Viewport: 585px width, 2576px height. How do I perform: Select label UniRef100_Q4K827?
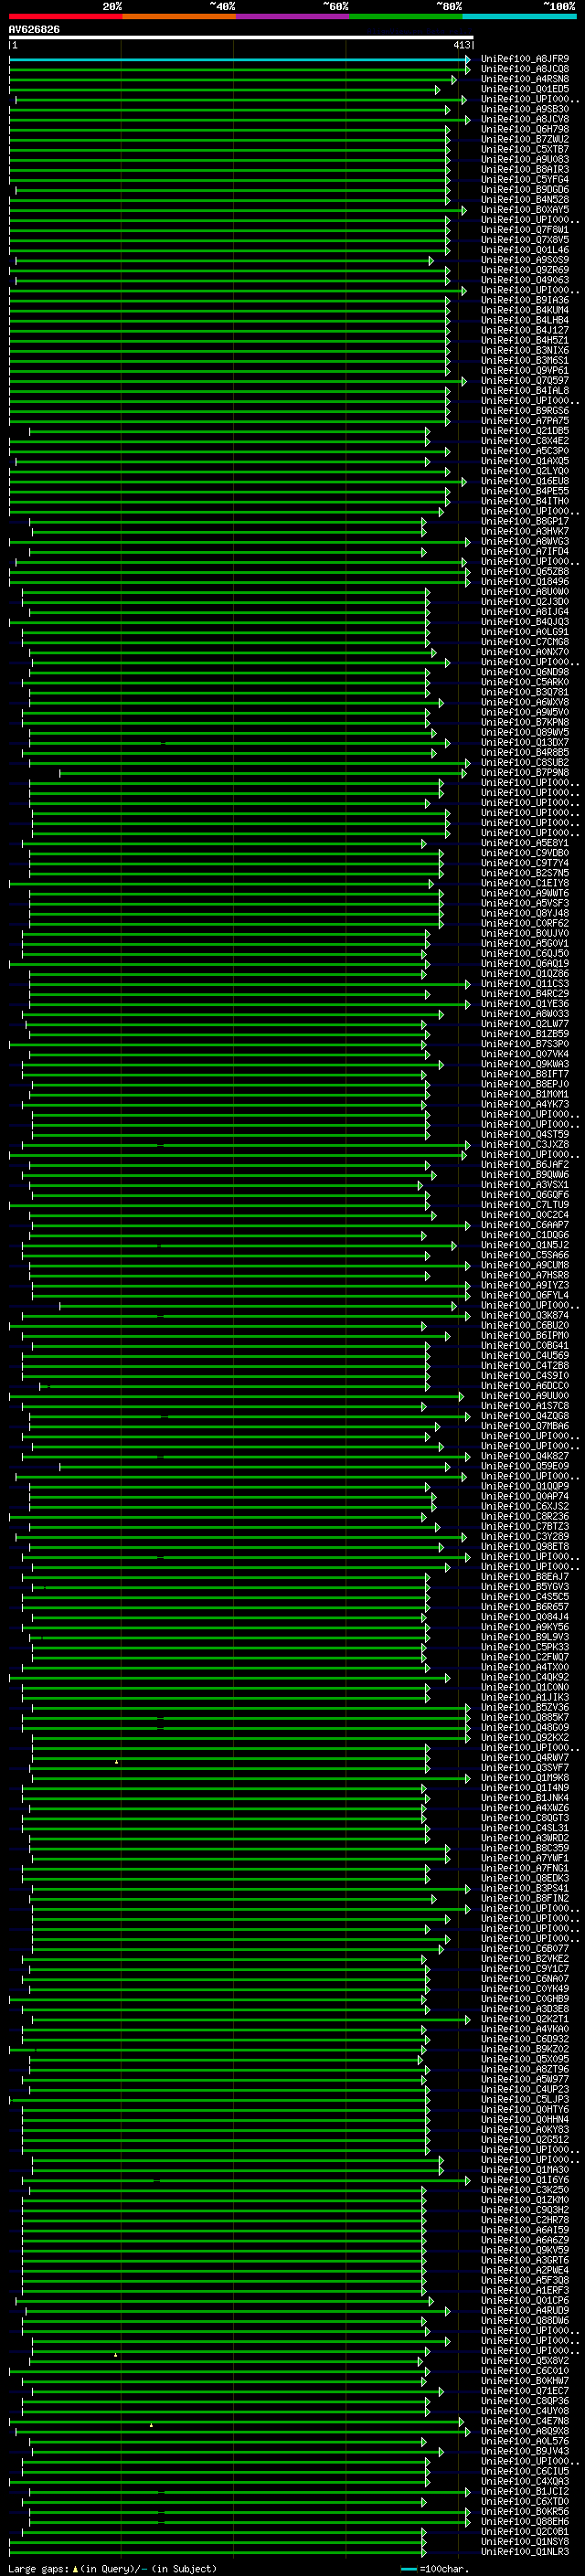pyautogui.click(x=525, y=1456)
